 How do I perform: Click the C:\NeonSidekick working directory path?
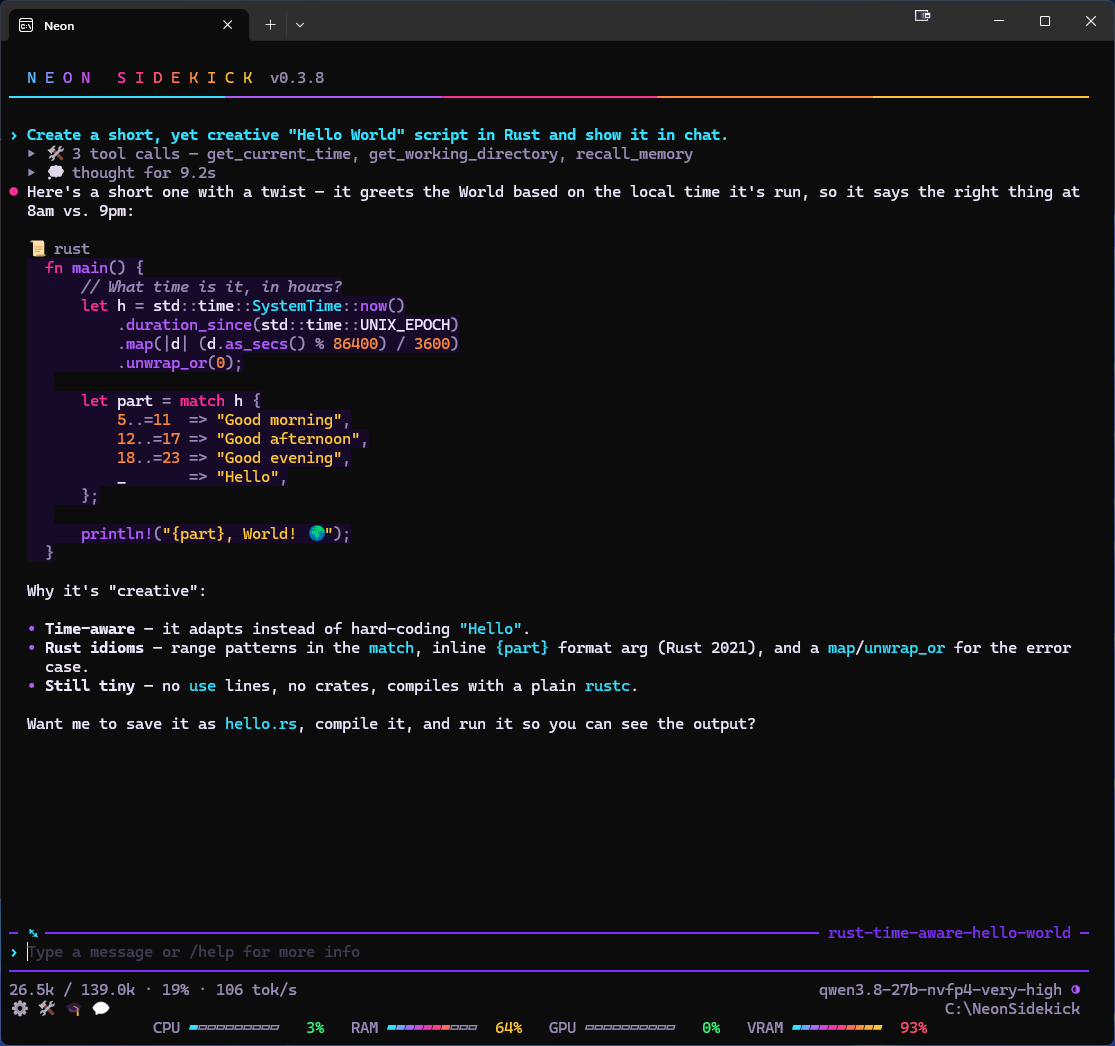pyautogui.click(x=1012, y=1008)
